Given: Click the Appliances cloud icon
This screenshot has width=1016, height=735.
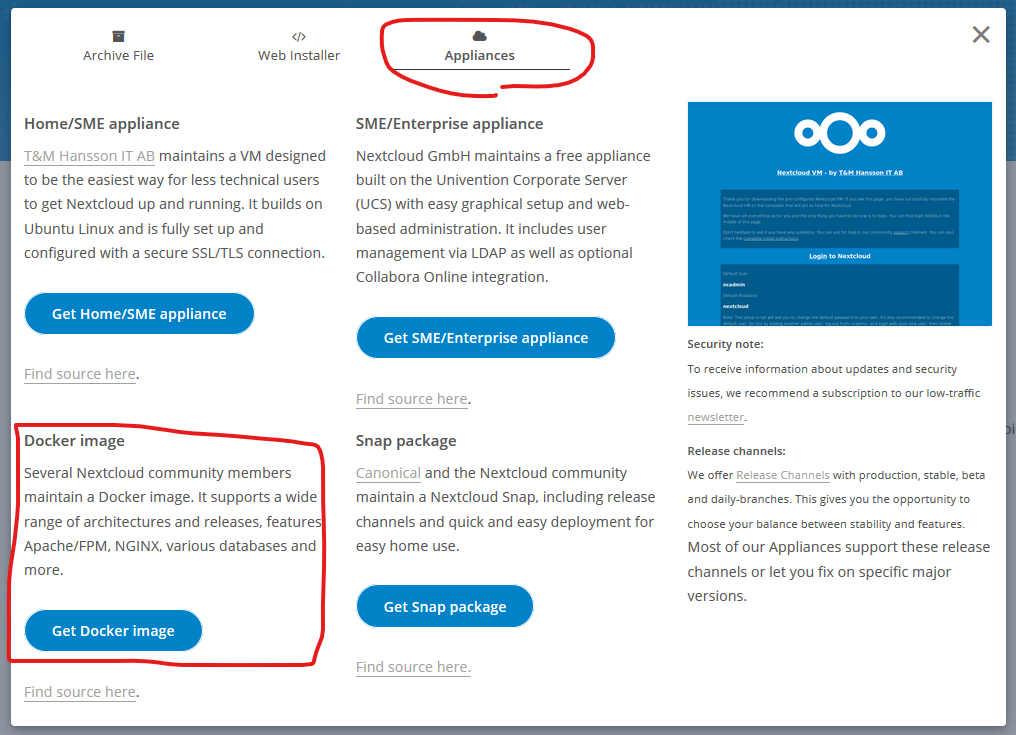Looking at the screenshot, I should 479,36.
